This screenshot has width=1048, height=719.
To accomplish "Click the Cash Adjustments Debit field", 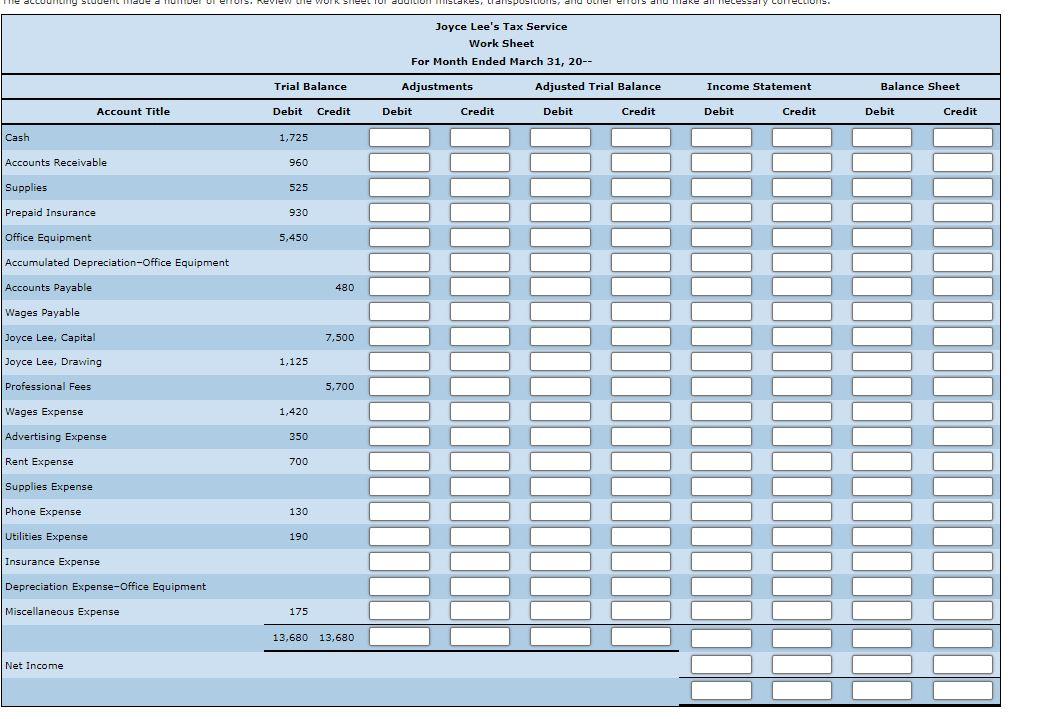I will [x=398, y=137].
